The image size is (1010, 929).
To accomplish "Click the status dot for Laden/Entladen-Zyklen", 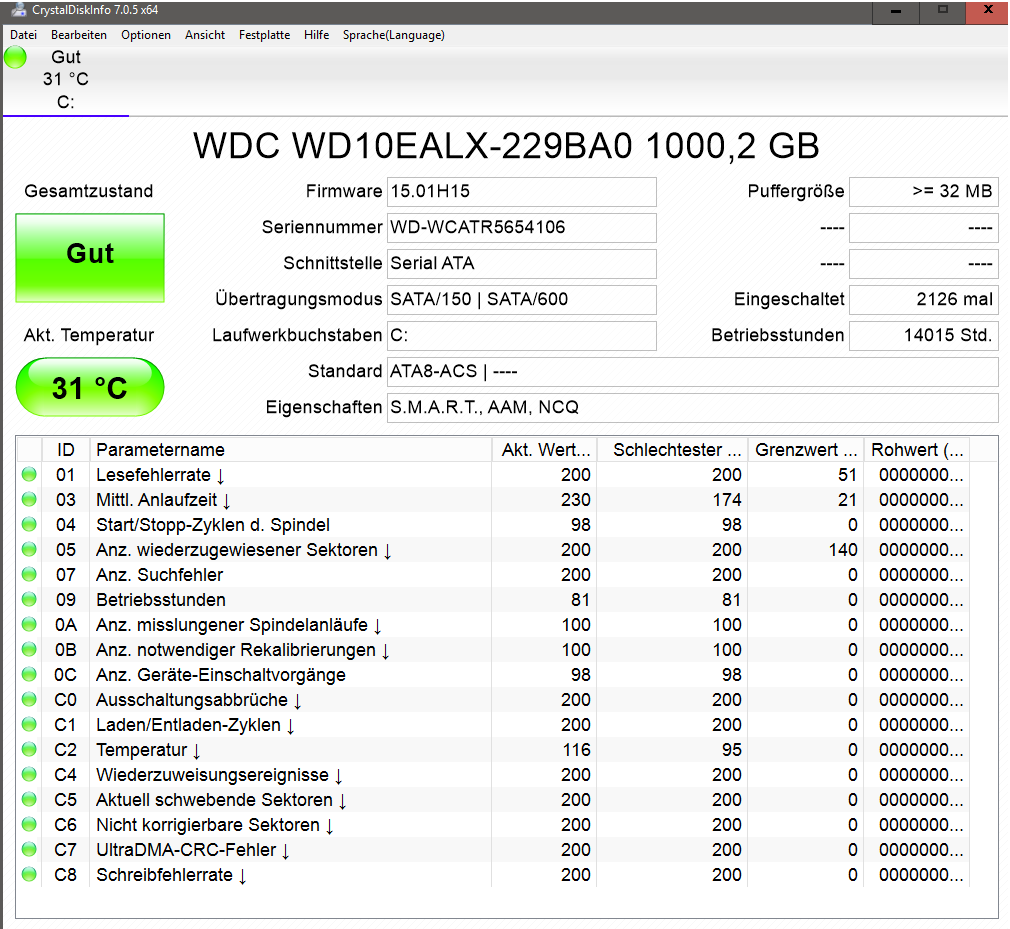I will pyautogui.click(x=29, y=724).
